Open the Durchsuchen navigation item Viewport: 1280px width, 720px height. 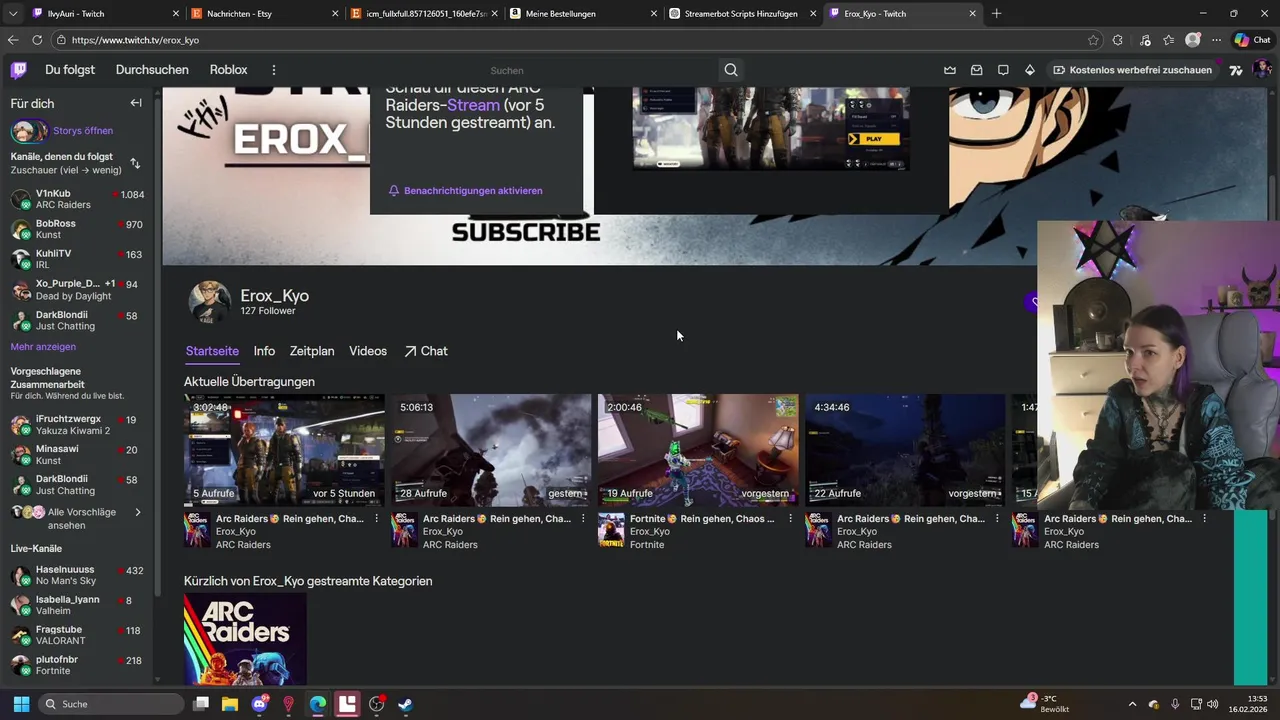click(x=152, y=70)
